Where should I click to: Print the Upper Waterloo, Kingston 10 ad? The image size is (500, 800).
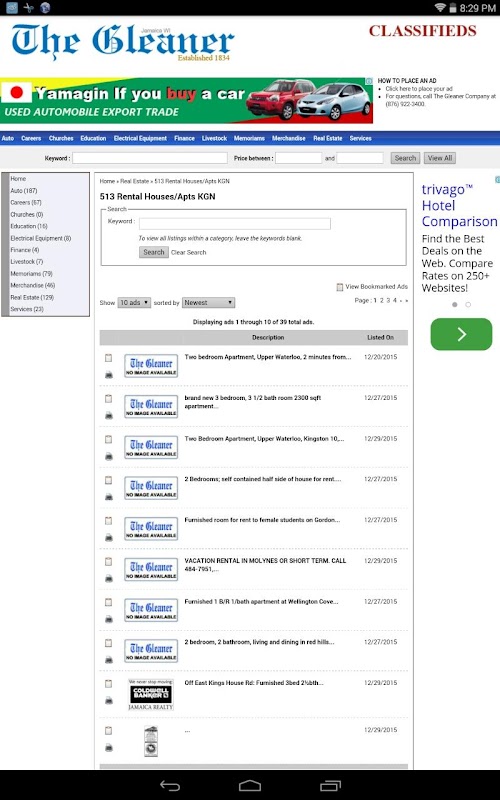(x=109, y=457)
